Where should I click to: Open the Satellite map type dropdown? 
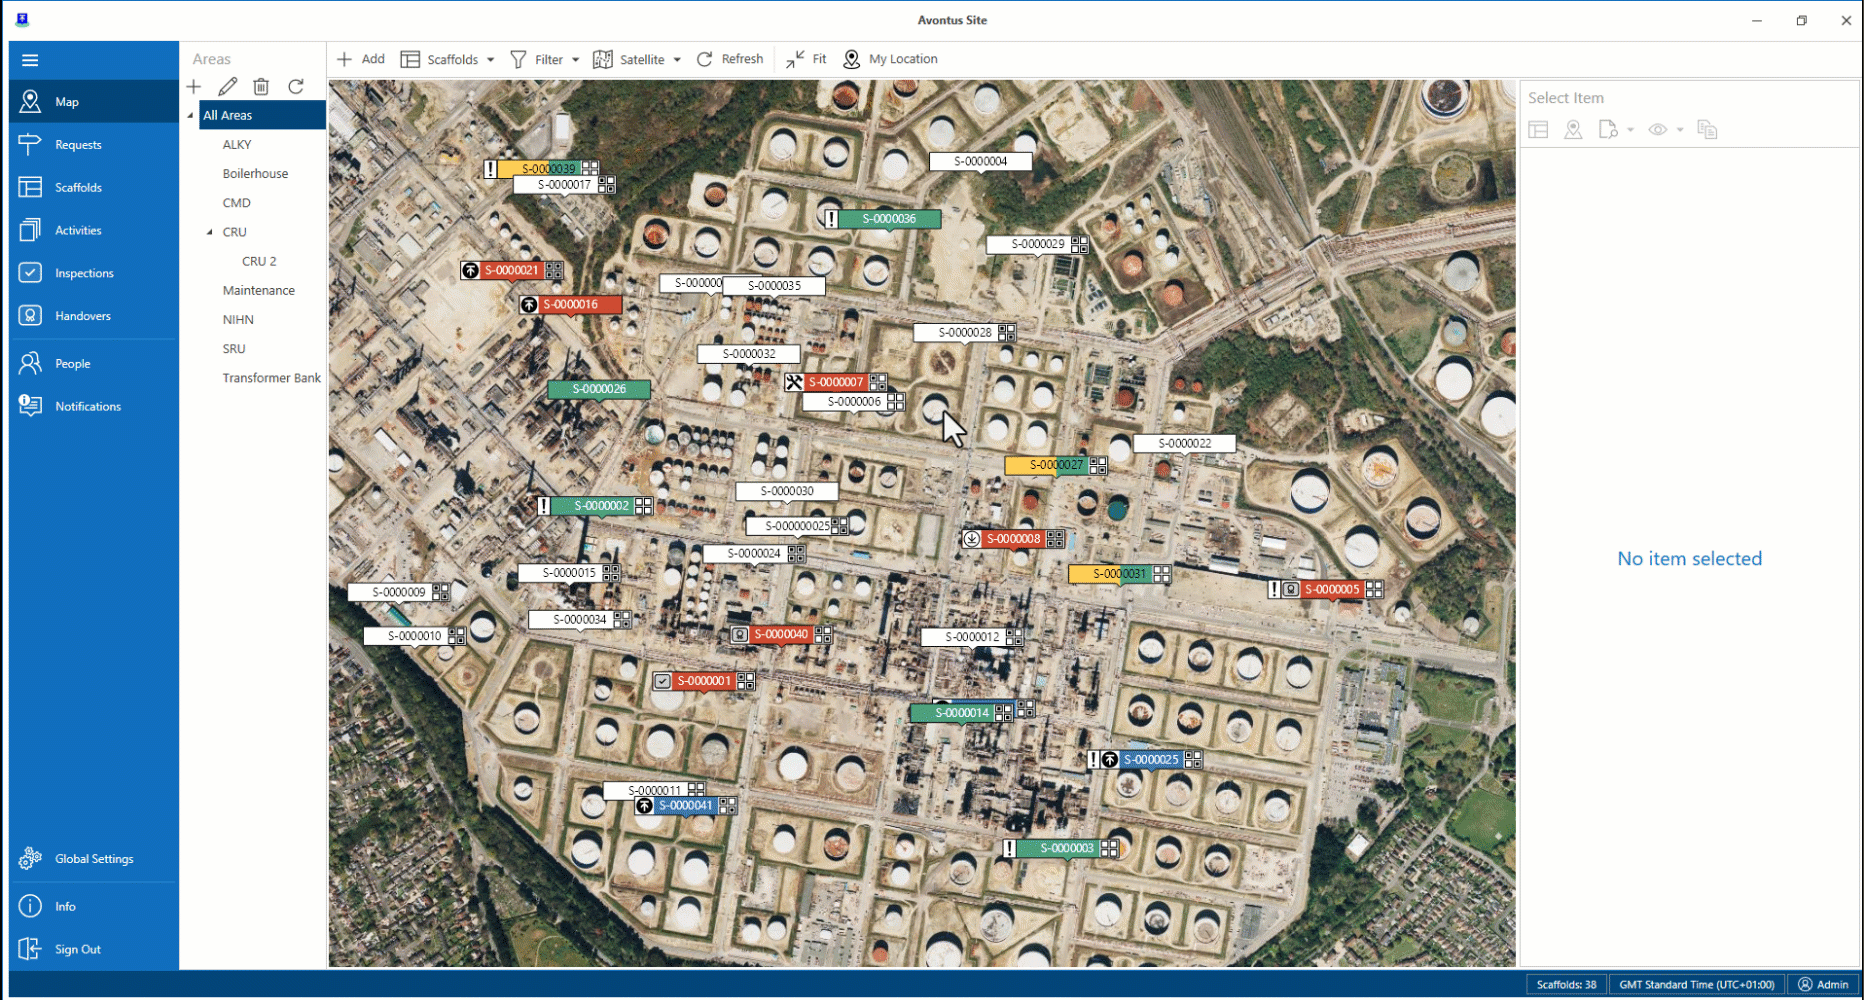click(637, 59)
